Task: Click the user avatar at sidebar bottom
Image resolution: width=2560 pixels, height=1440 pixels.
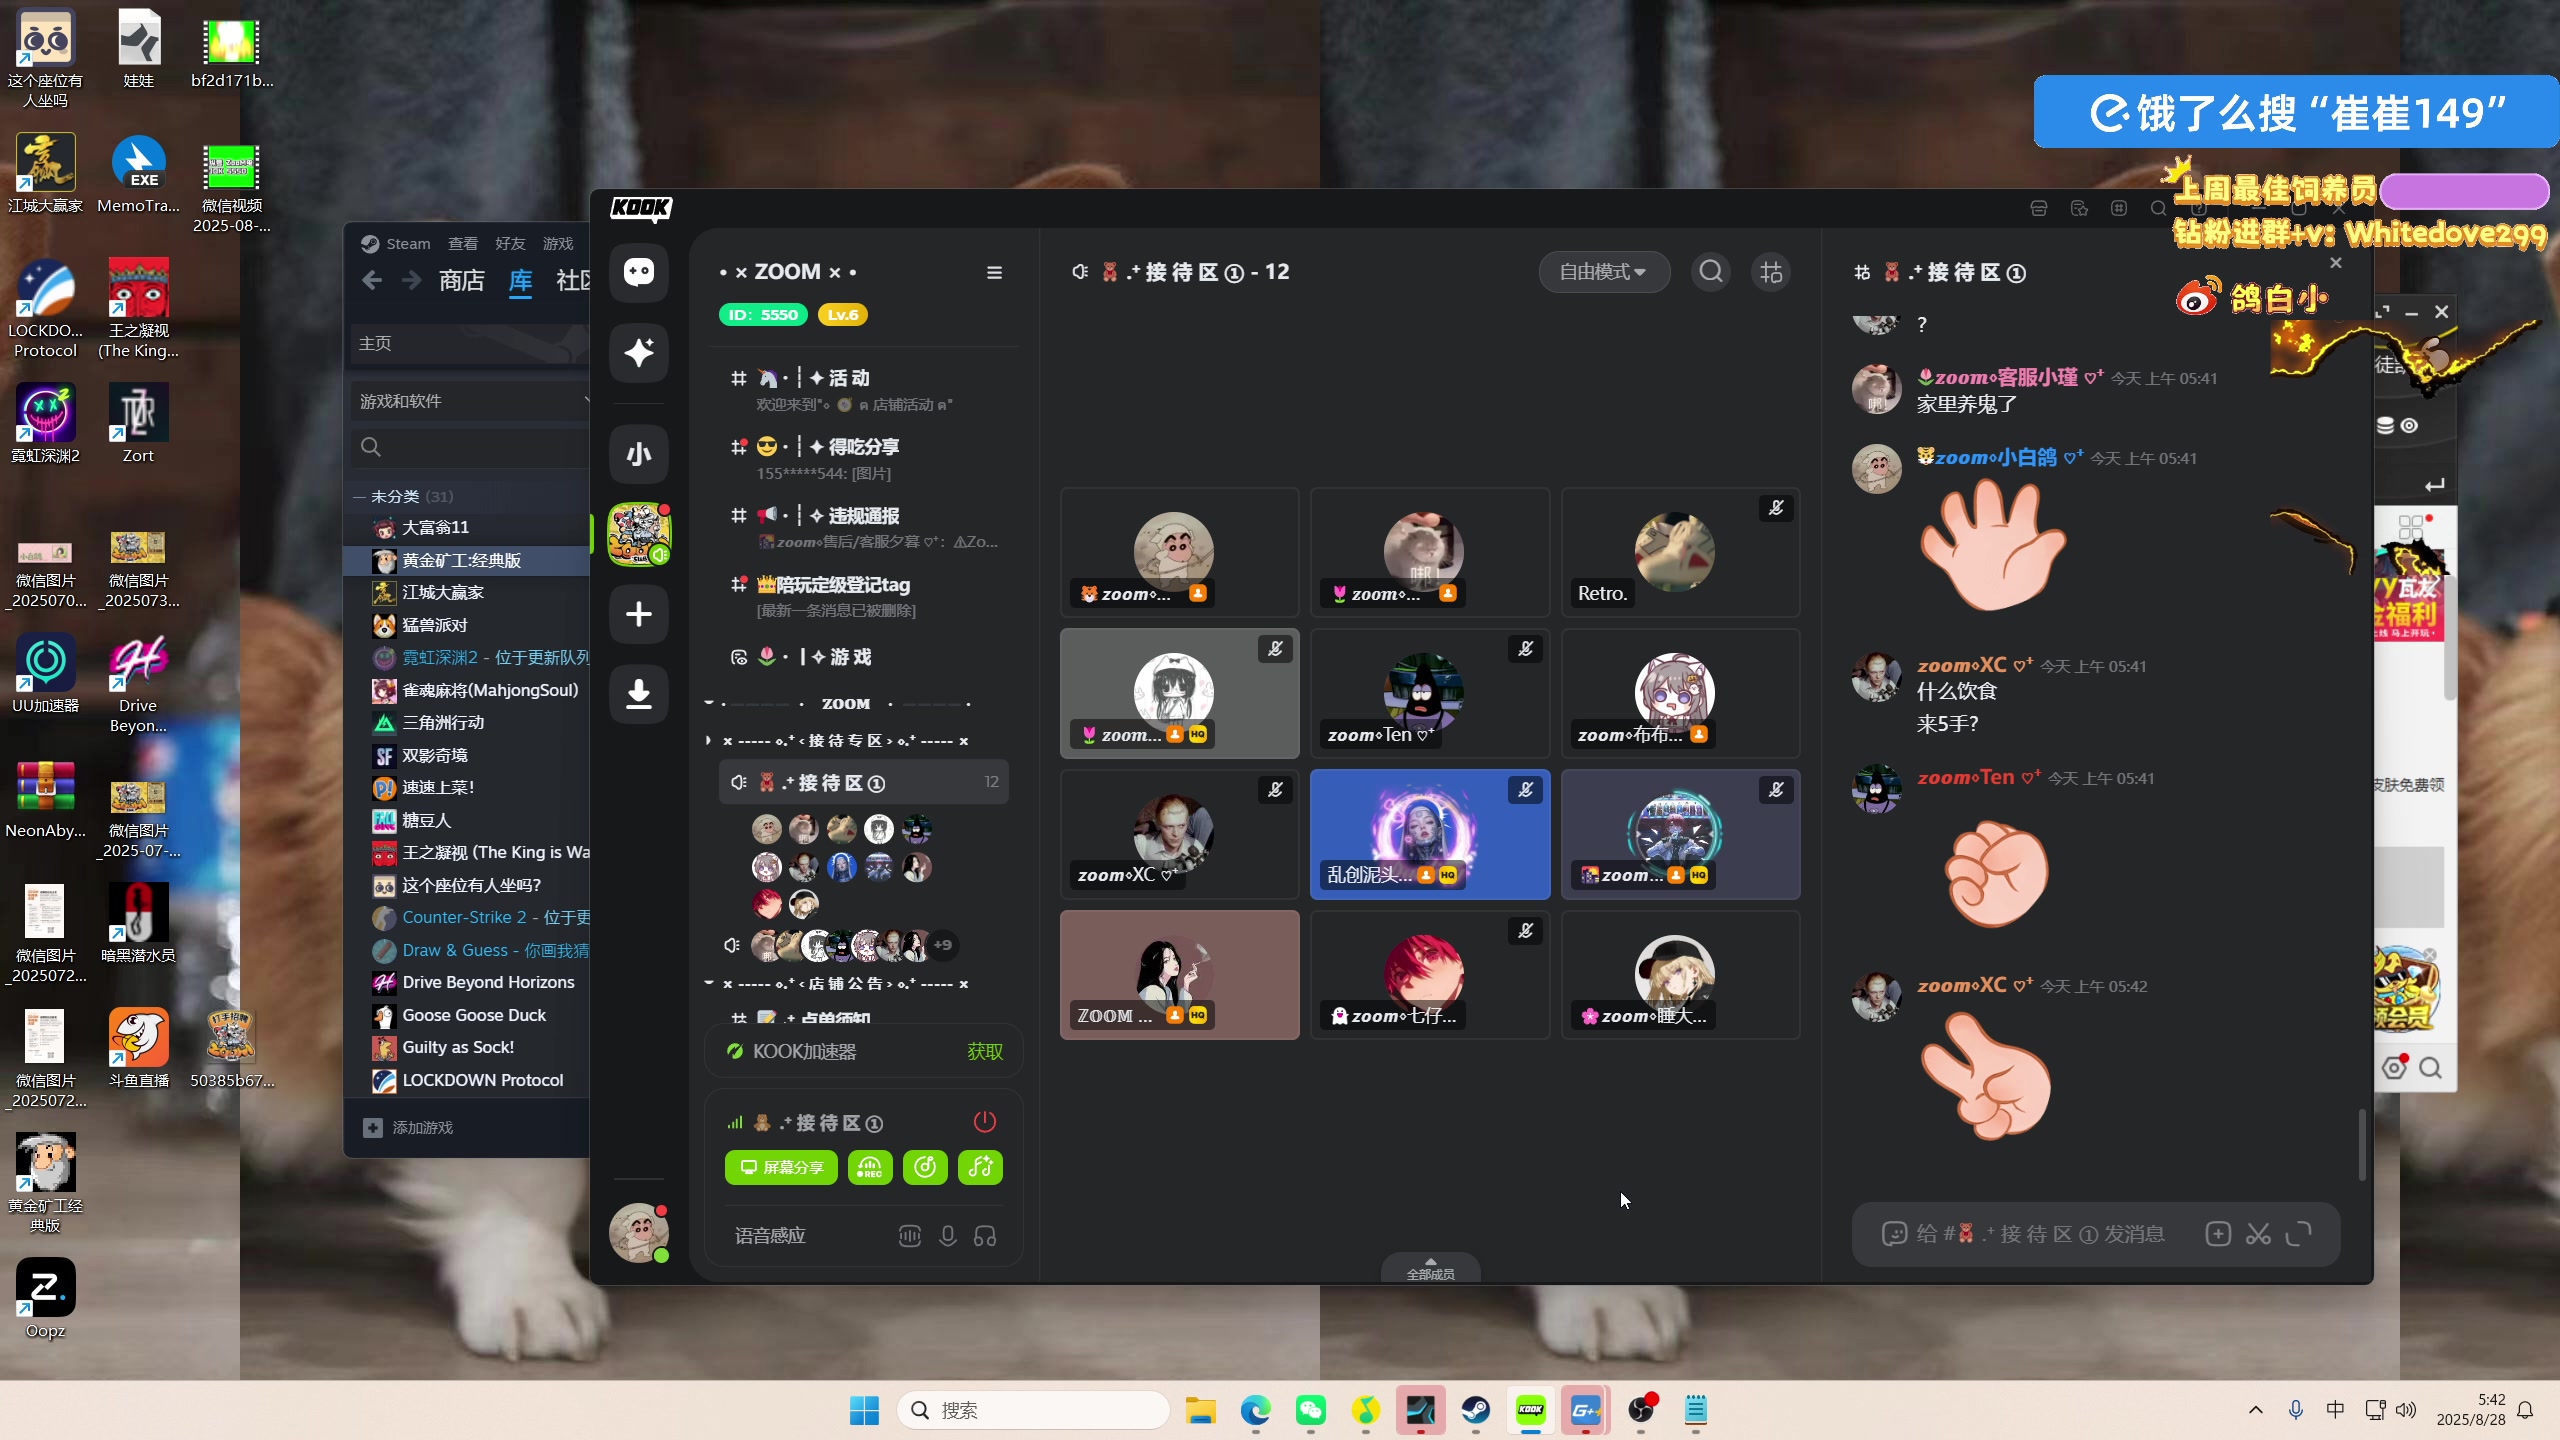Action: point(639,1233)
